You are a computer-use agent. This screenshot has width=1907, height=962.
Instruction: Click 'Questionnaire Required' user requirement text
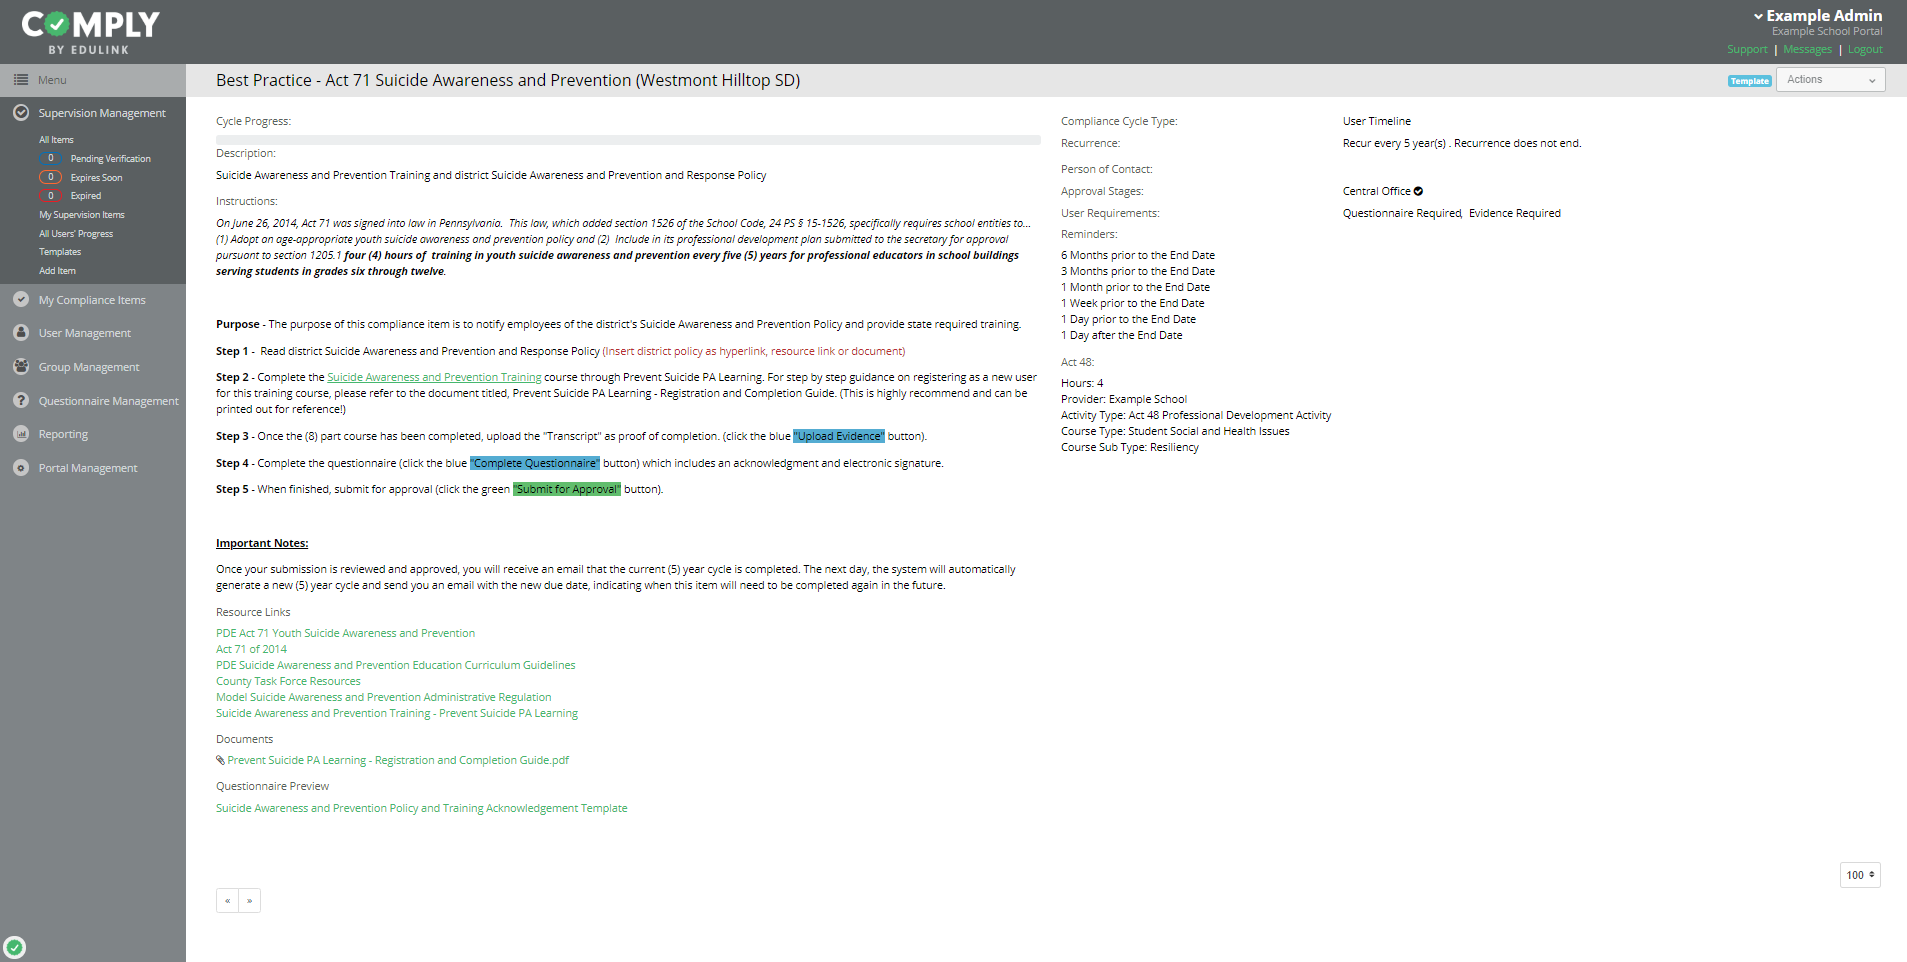click(1402, 213)
